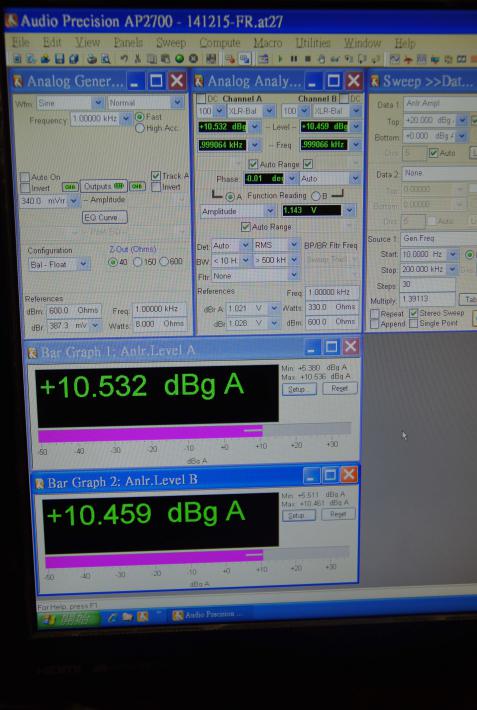Click the New Test icon at toolbar start
This screenshot has width=477, height=710.
(x=17, y=59)
